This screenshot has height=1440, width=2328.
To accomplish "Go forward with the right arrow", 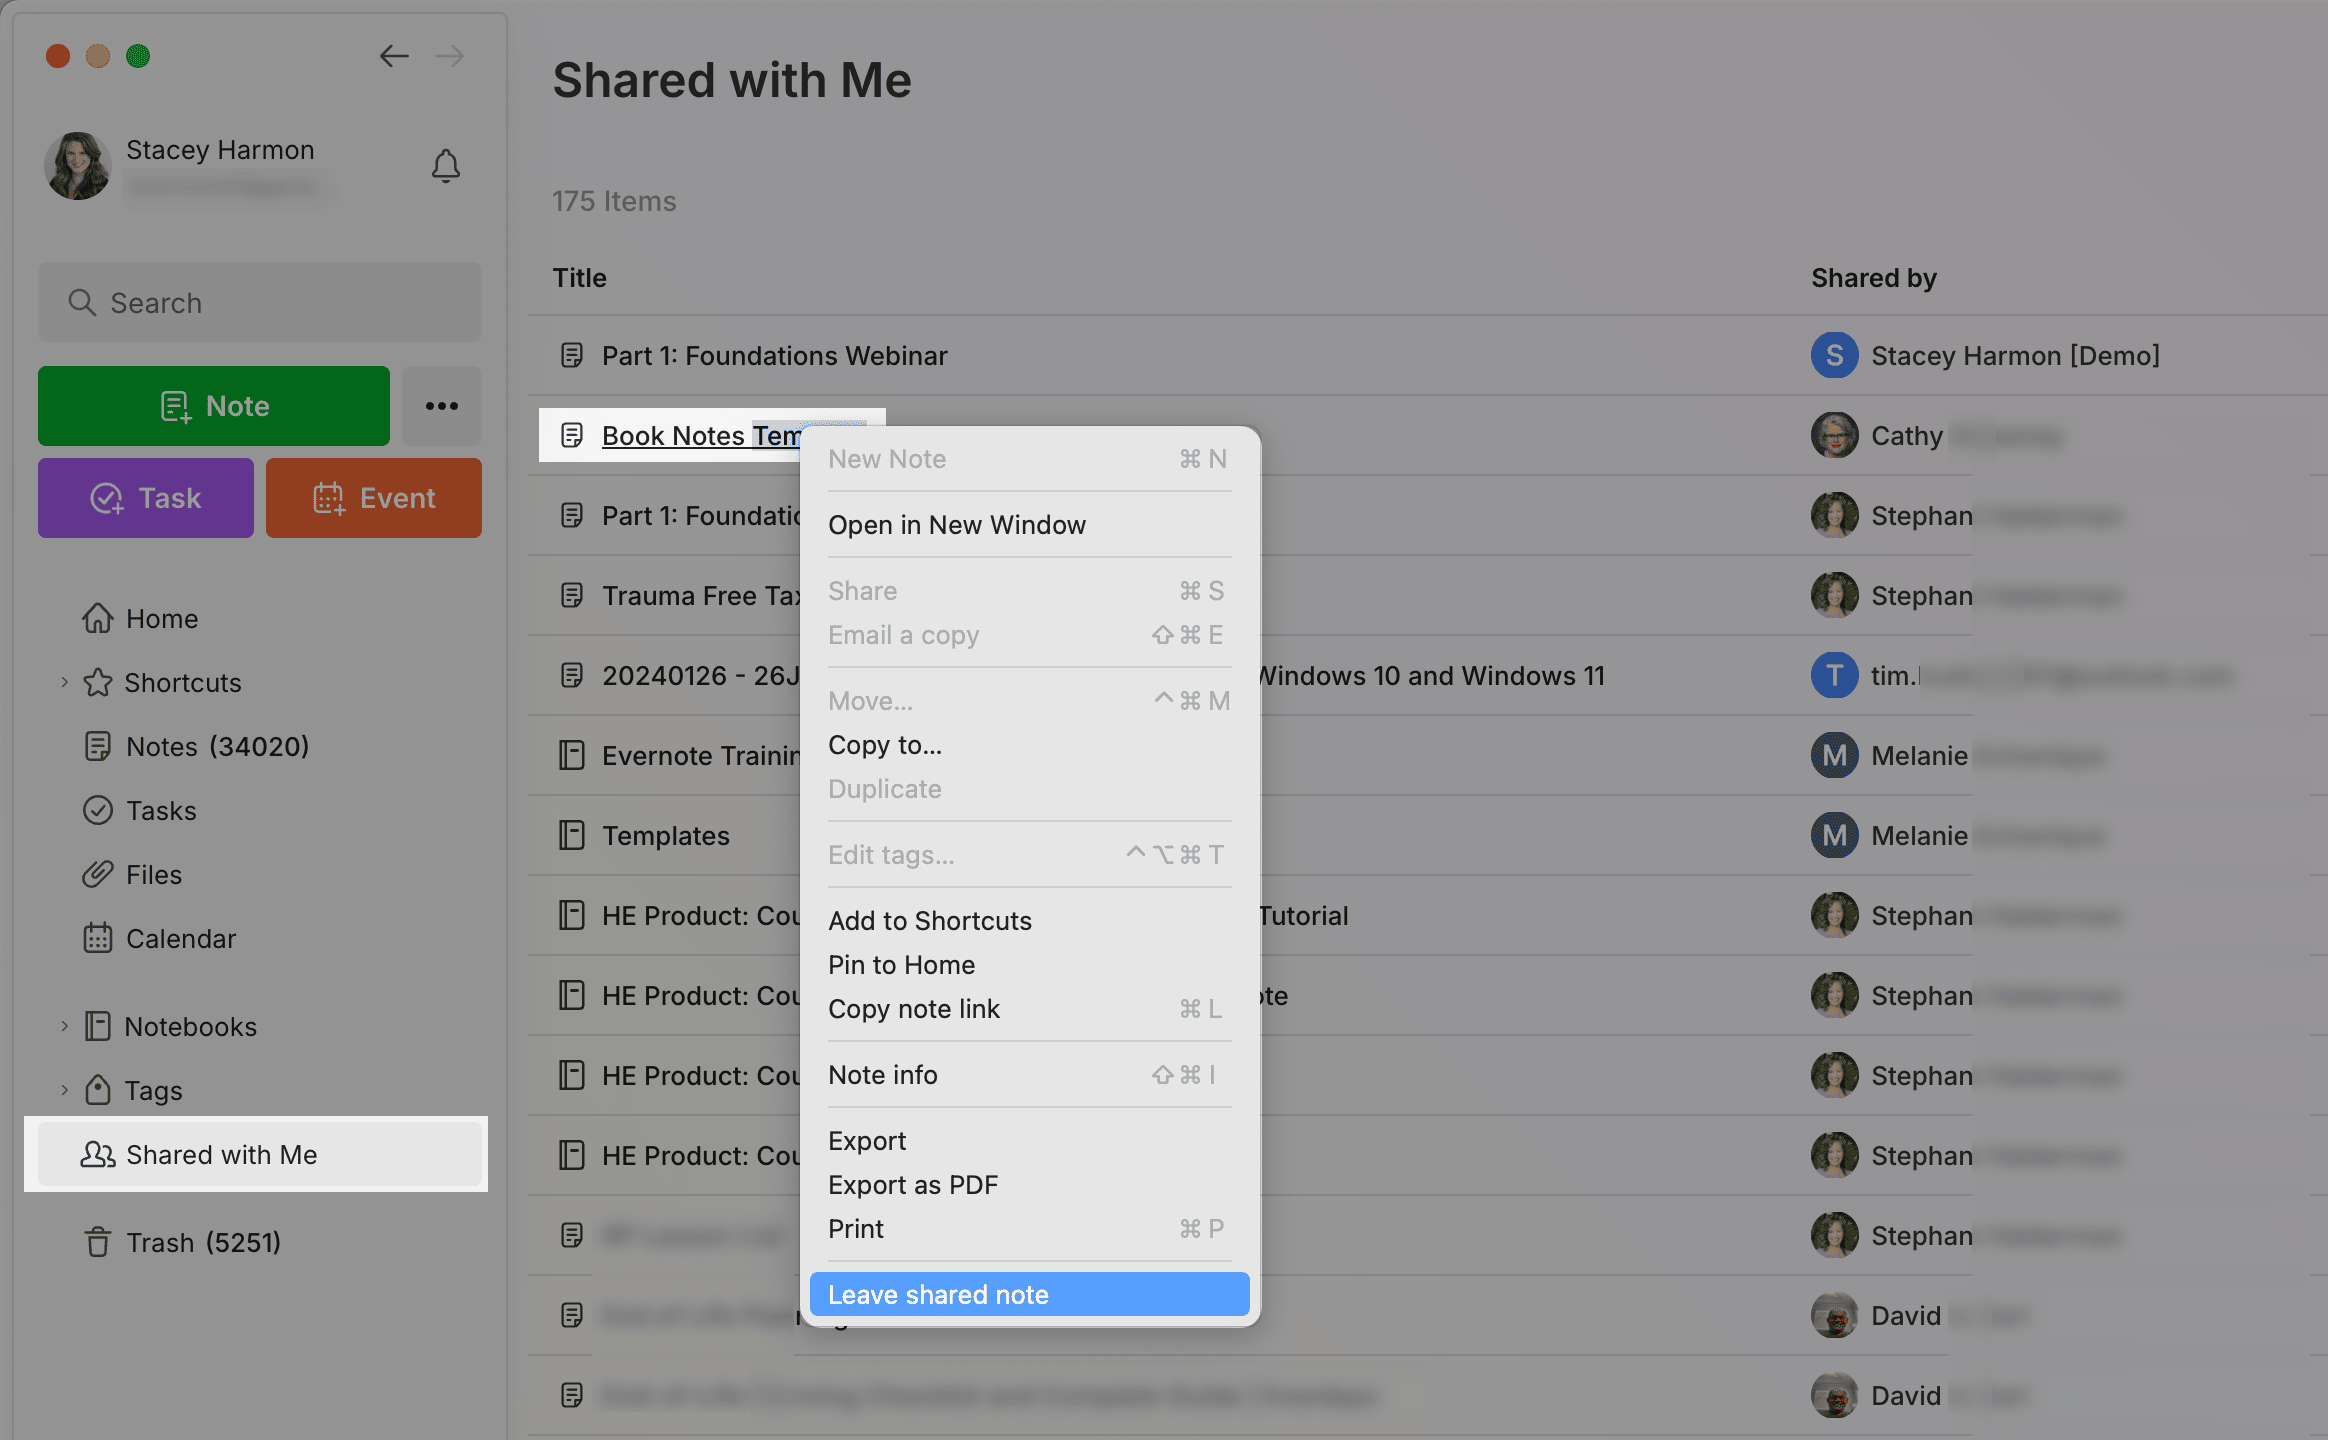I will pyautogui.click(x=450, y=56).
